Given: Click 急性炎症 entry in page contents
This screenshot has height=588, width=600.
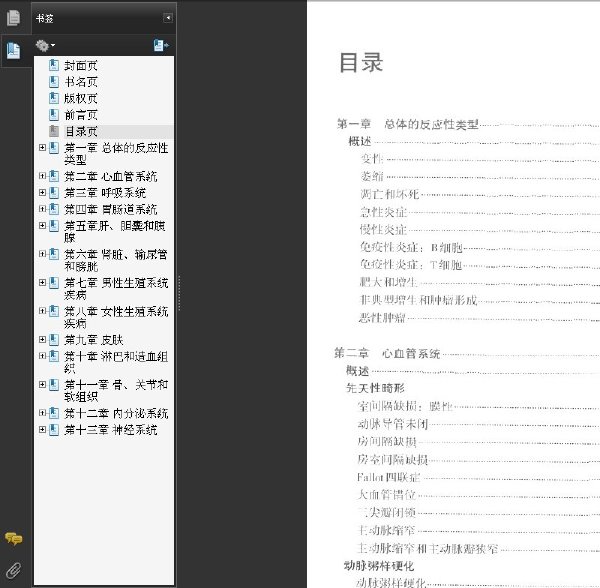Looking at the screenshot, I should [x=383, y=212].
